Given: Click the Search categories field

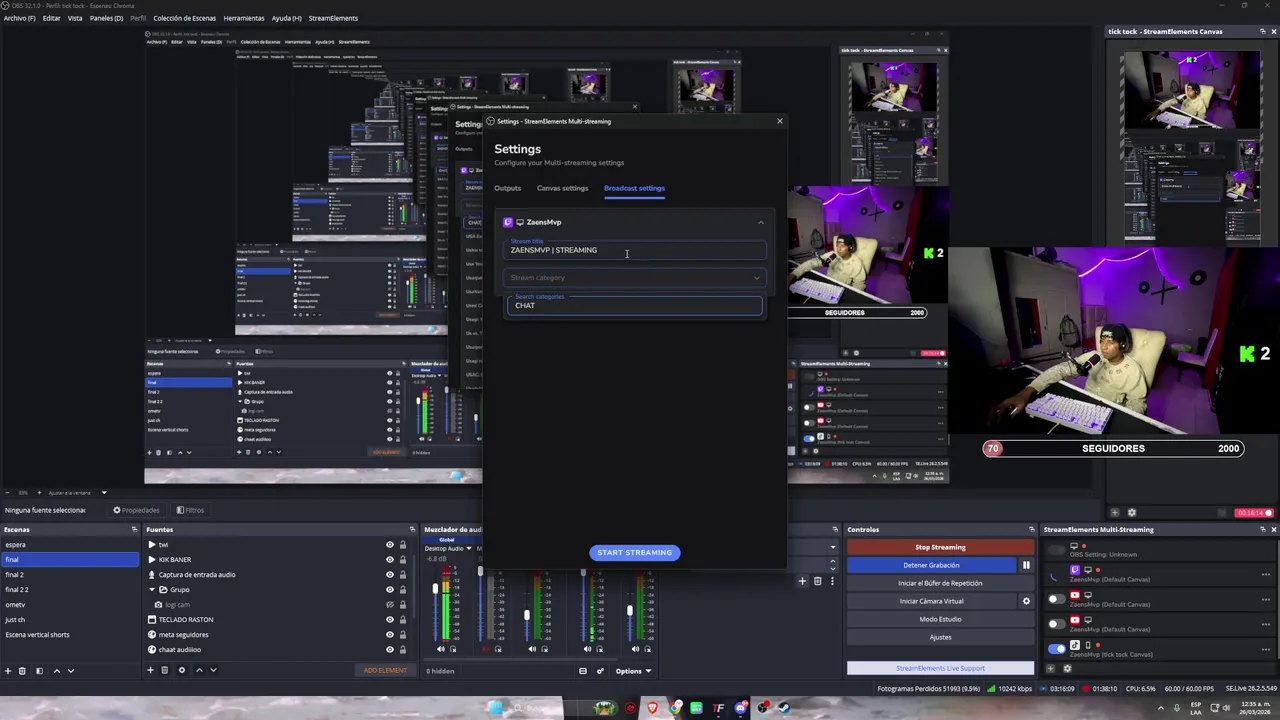Looking at the screenshot, I should tap(634, 304).
